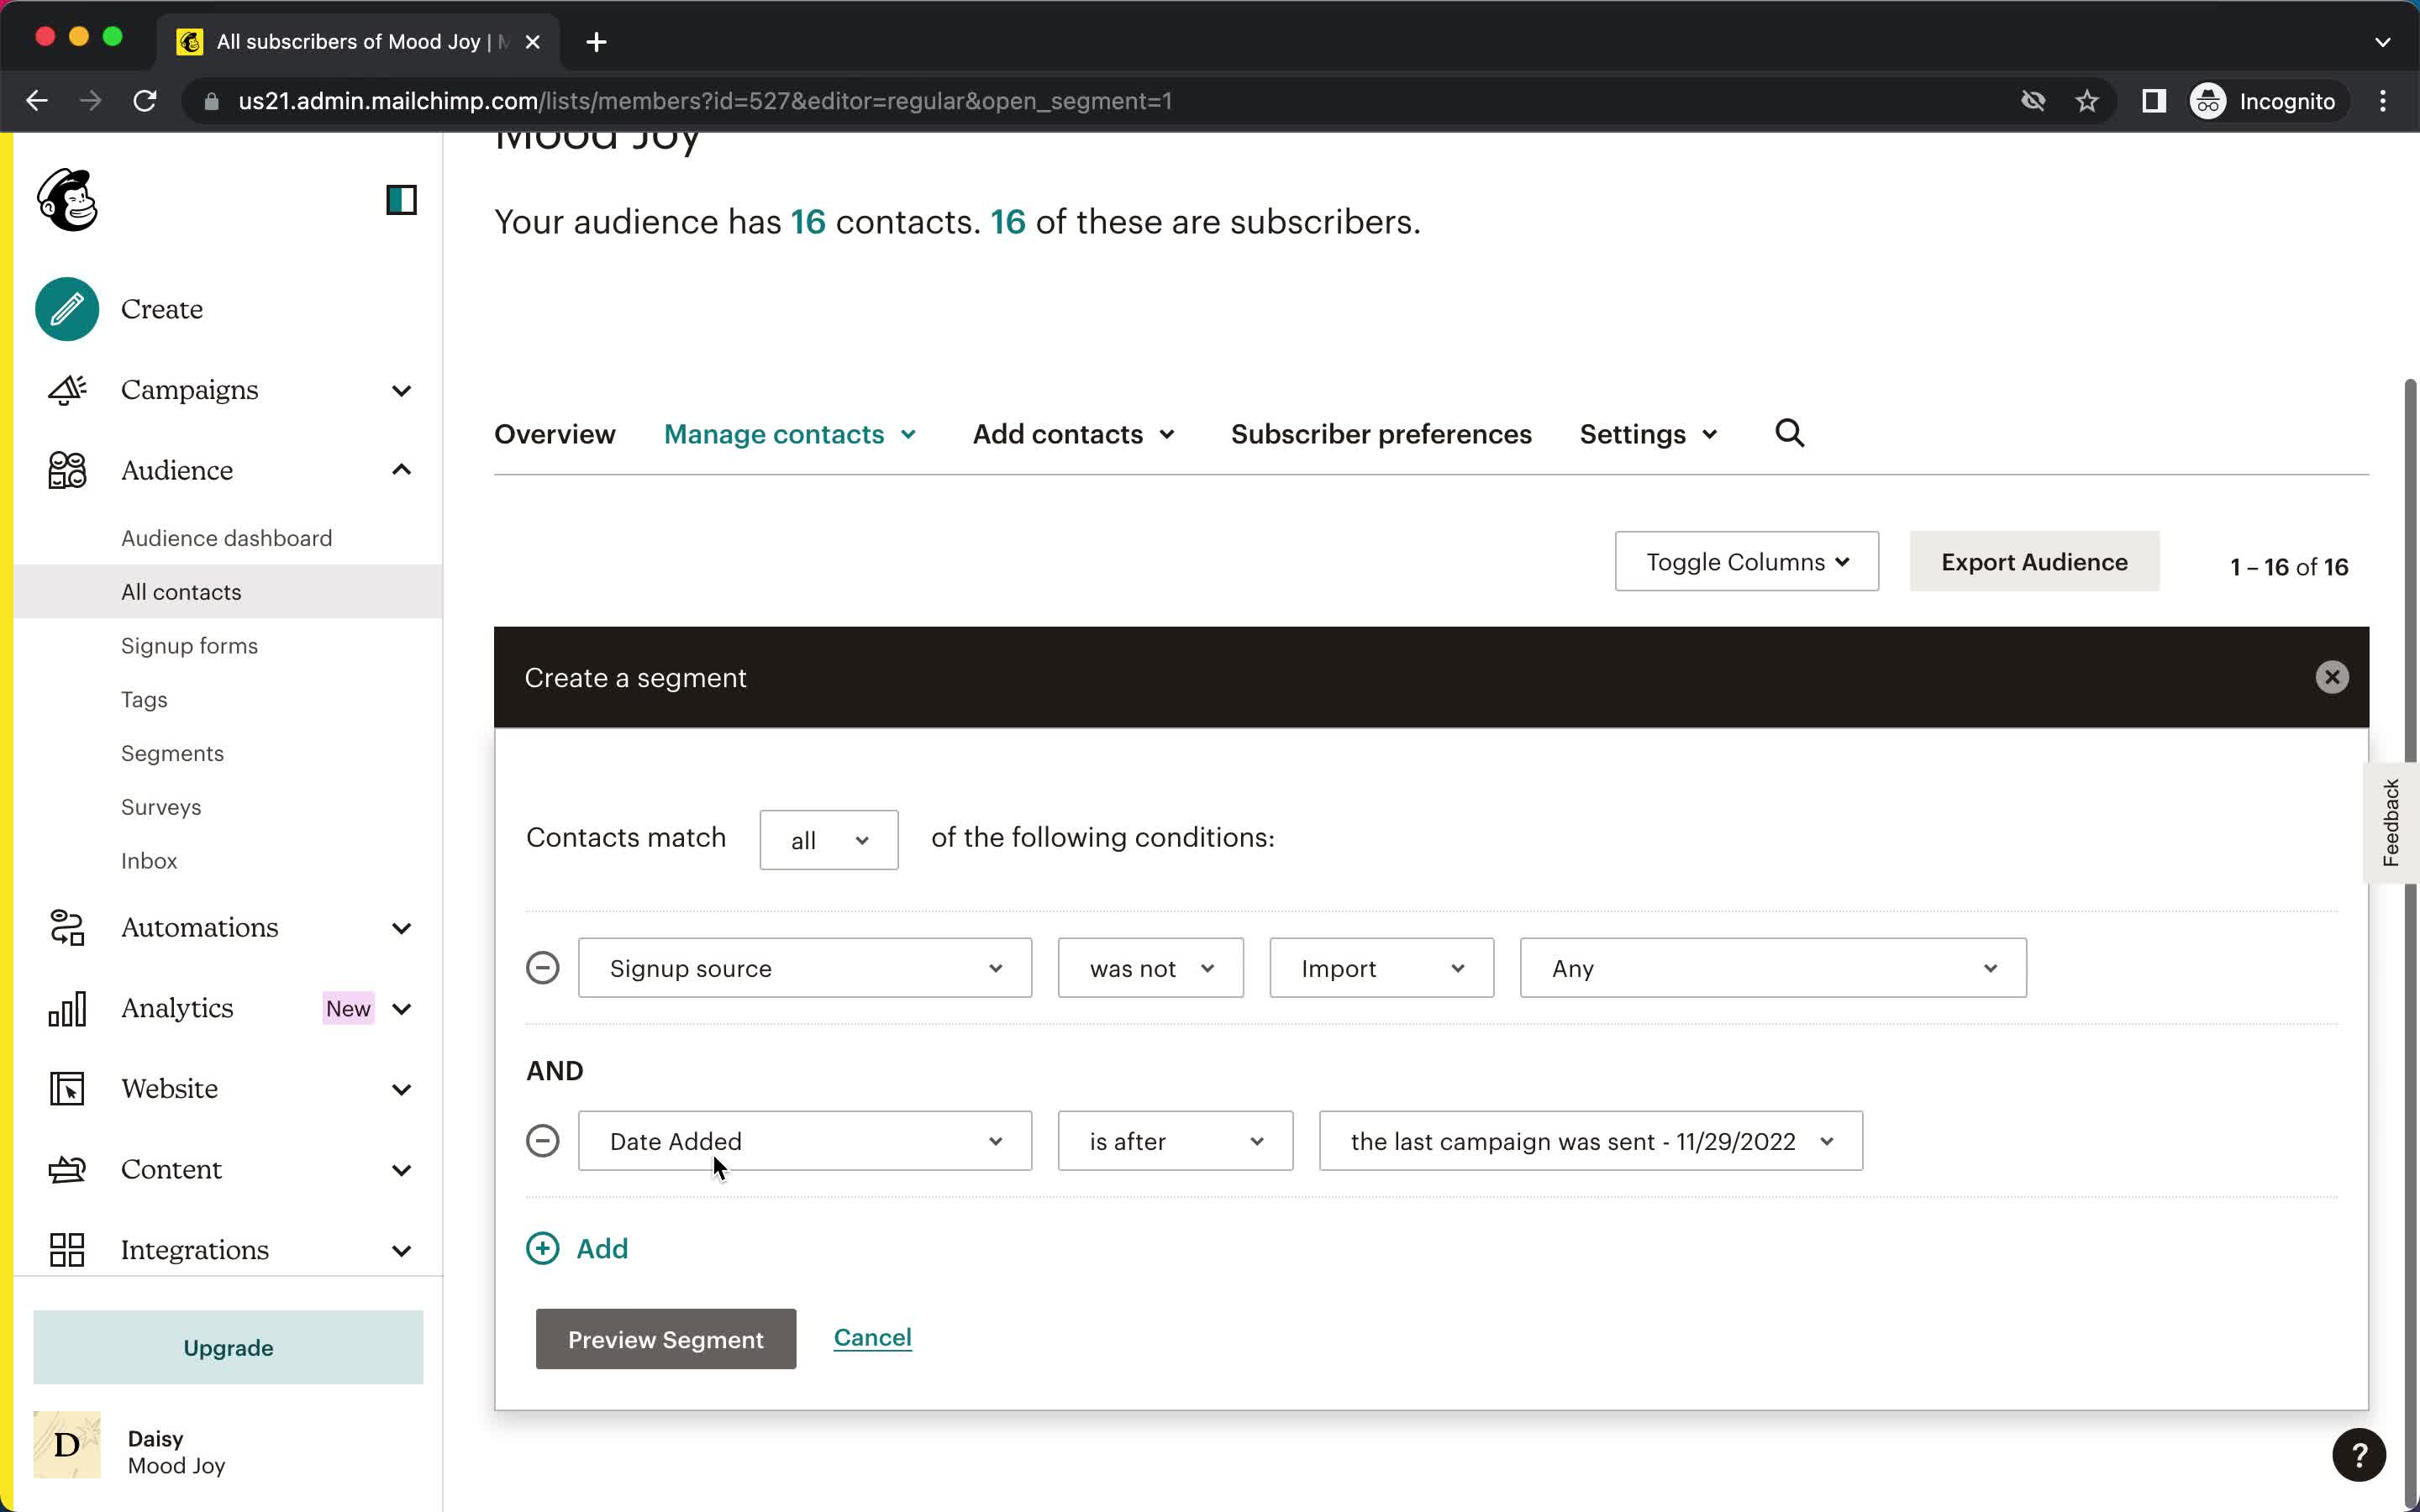The height and width of the screenshot is (1512, 2420).
Task: Bookmark this page with the star icon
Action: [x=2087, y=101]
